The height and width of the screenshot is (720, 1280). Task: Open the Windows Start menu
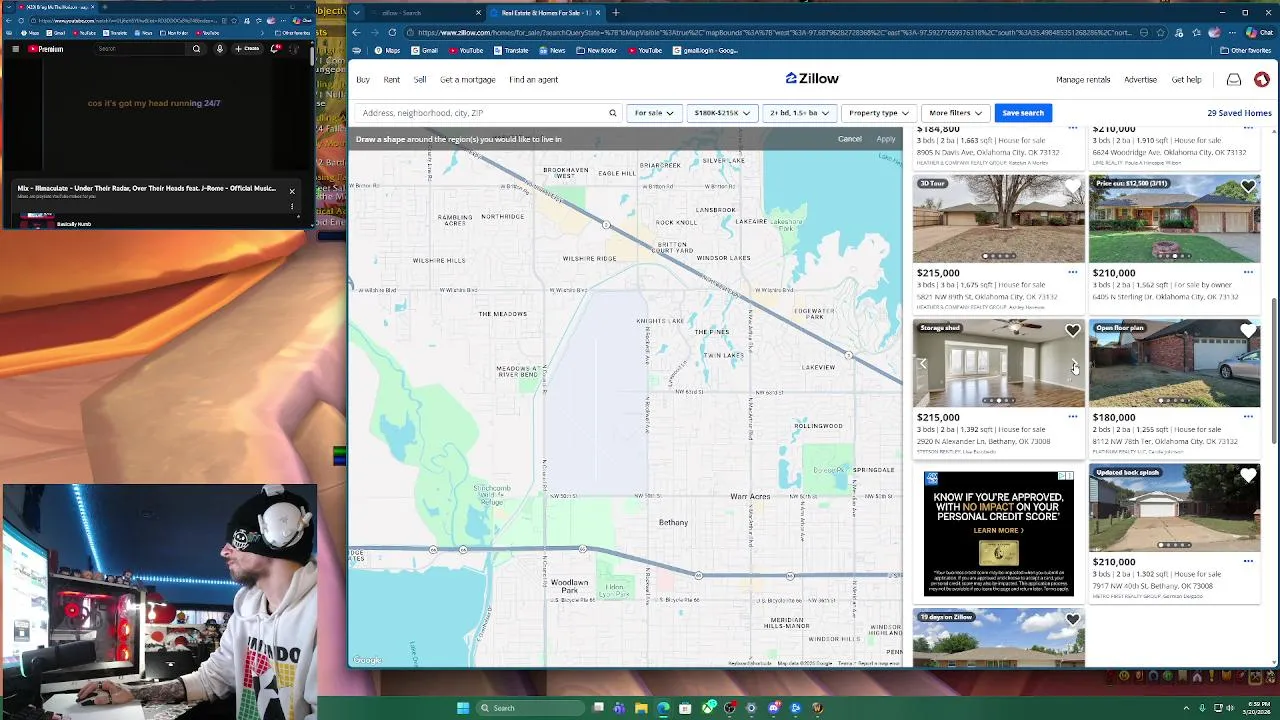click(463, 708)
